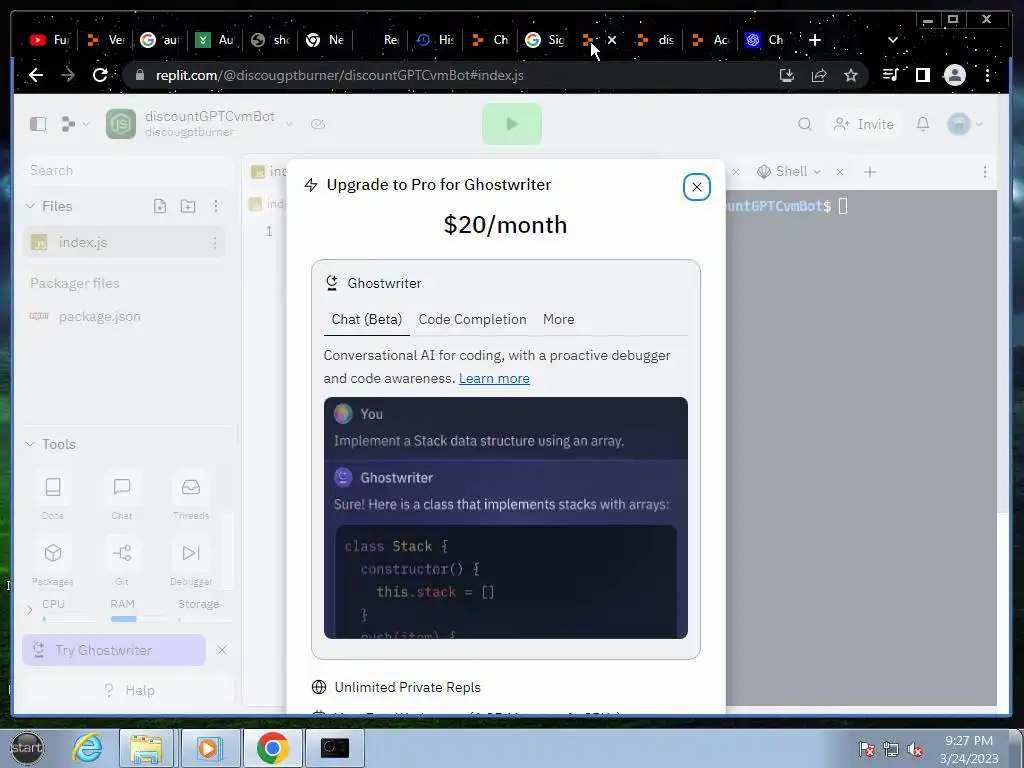Invite collaborators to the repl
The width and height of the screenshot is (1024, 768).
point(863,124)
